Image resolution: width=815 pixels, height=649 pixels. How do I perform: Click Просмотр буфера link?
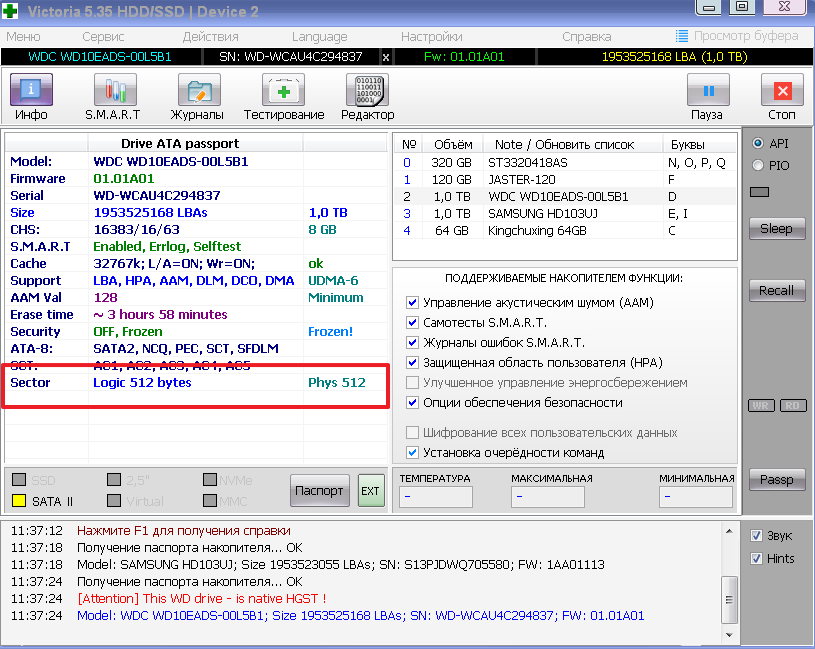coord(746,36)
